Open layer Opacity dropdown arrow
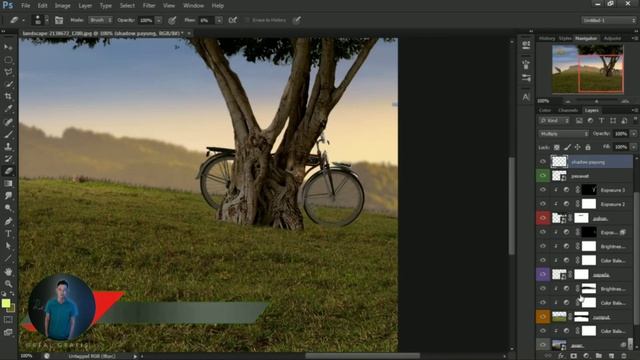 tap(633, 133)
